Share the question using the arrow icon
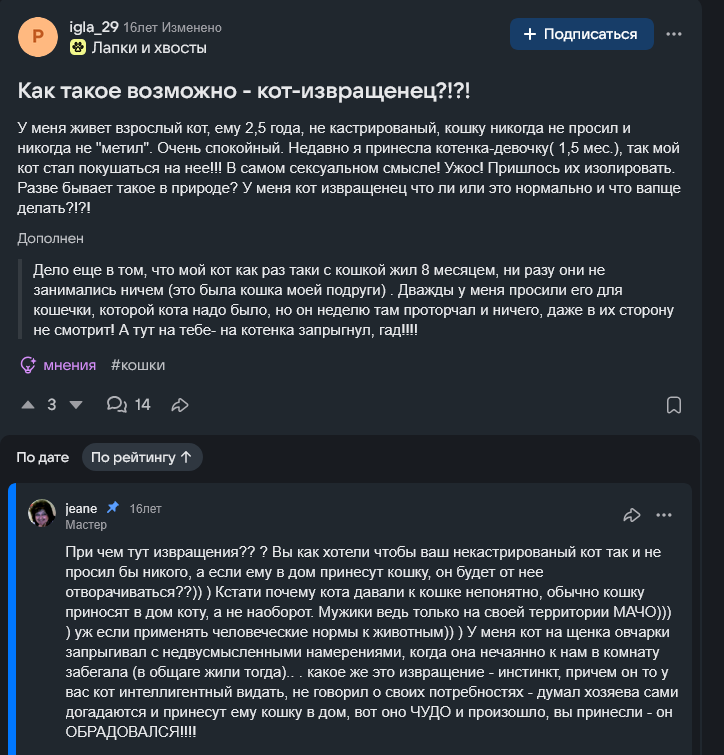724x755 pixels. [180, 405]
